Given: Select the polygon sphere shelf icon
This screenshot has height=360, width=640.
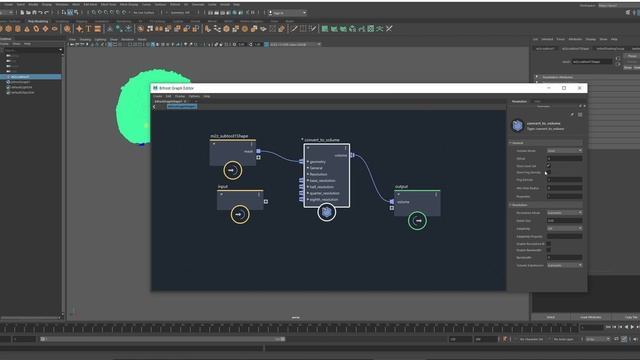Looking at the screenshot, I should 1,29.
